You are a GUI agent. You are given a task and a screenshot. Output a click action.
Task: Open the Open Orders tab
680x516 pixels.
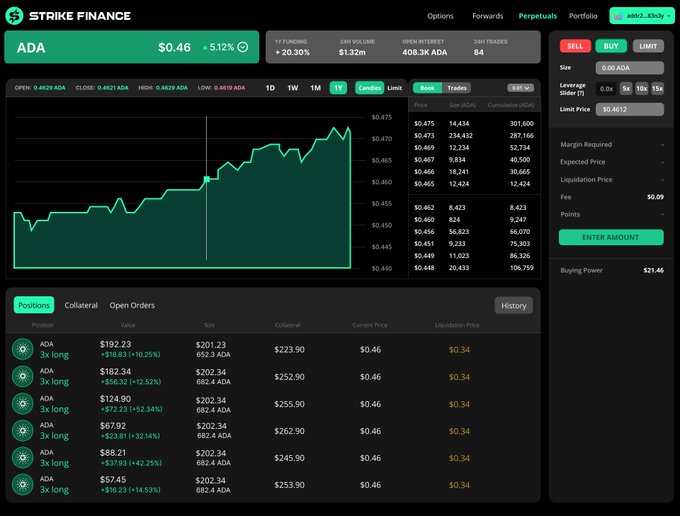point(132,305)
